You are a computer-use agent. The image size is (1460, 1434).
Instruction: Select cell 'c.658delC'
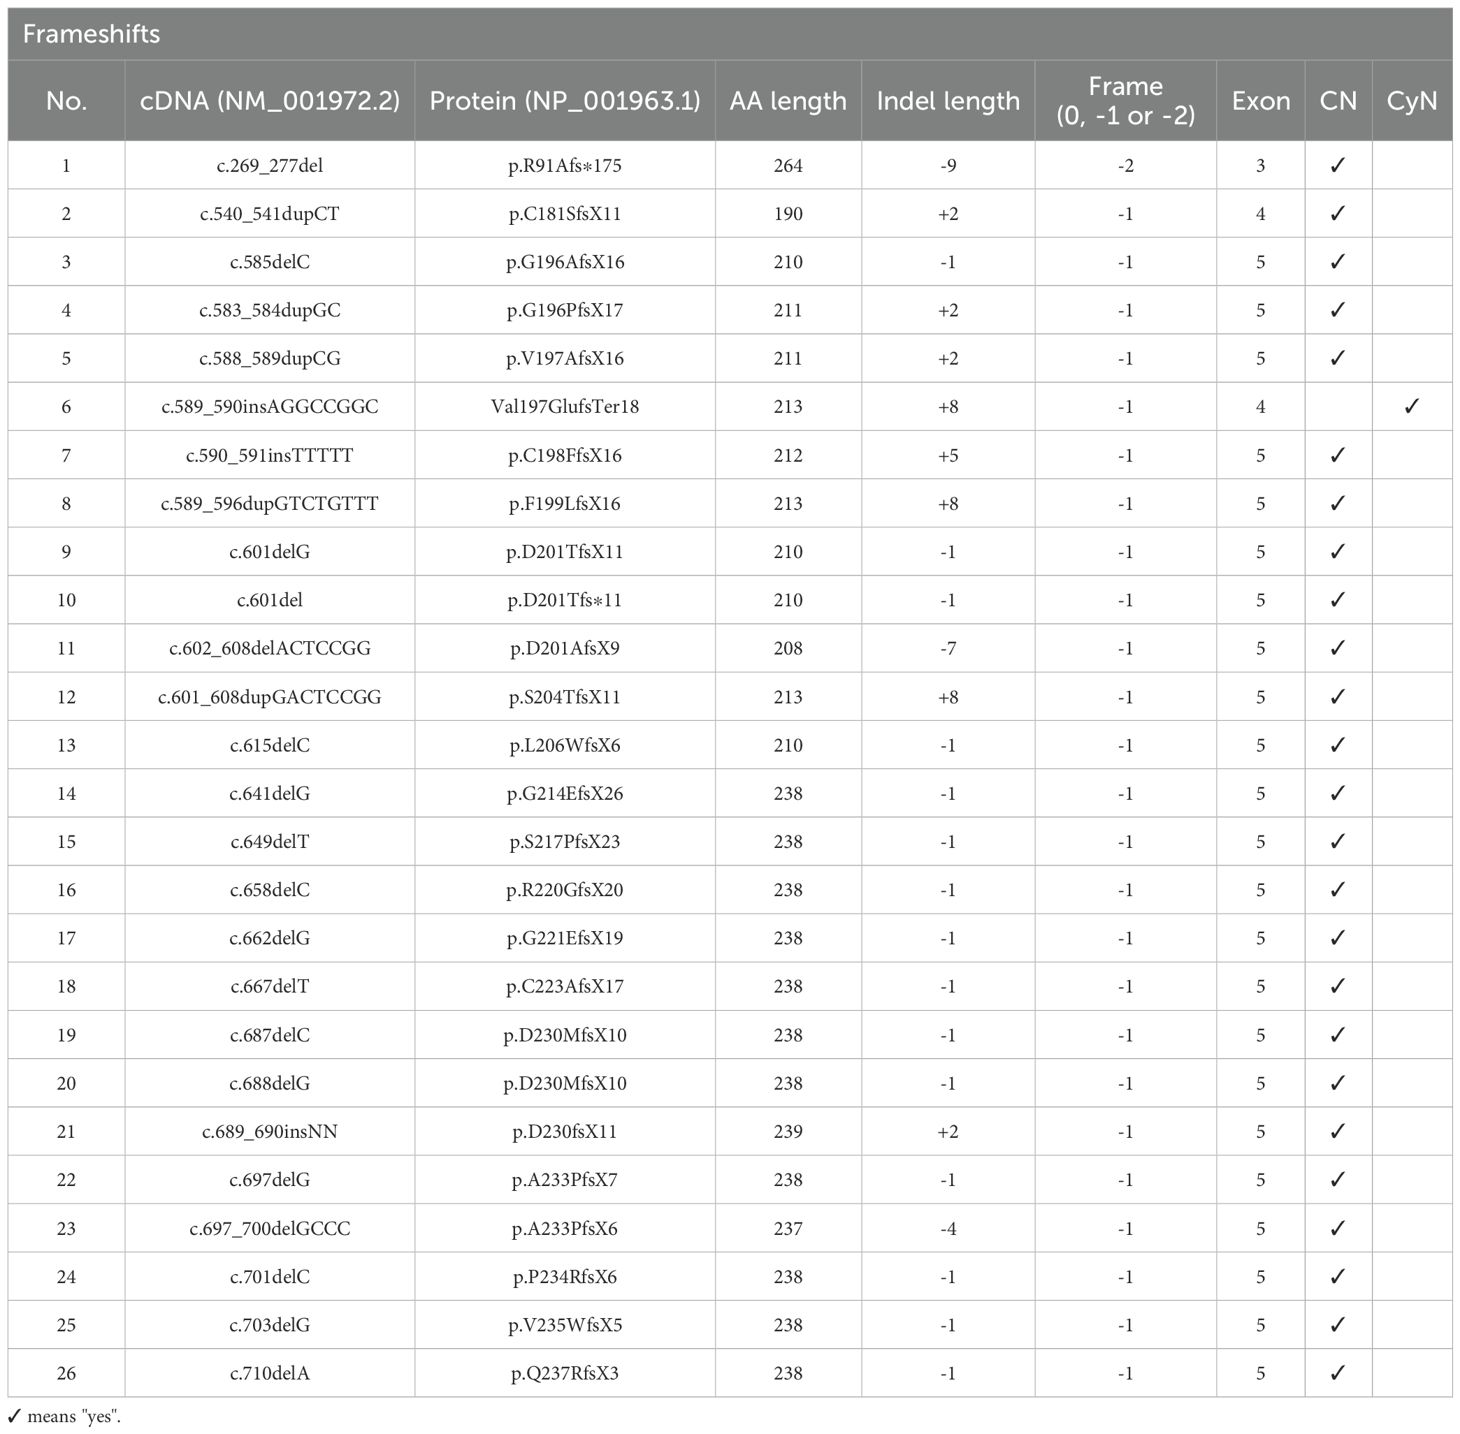coord(270,890)
